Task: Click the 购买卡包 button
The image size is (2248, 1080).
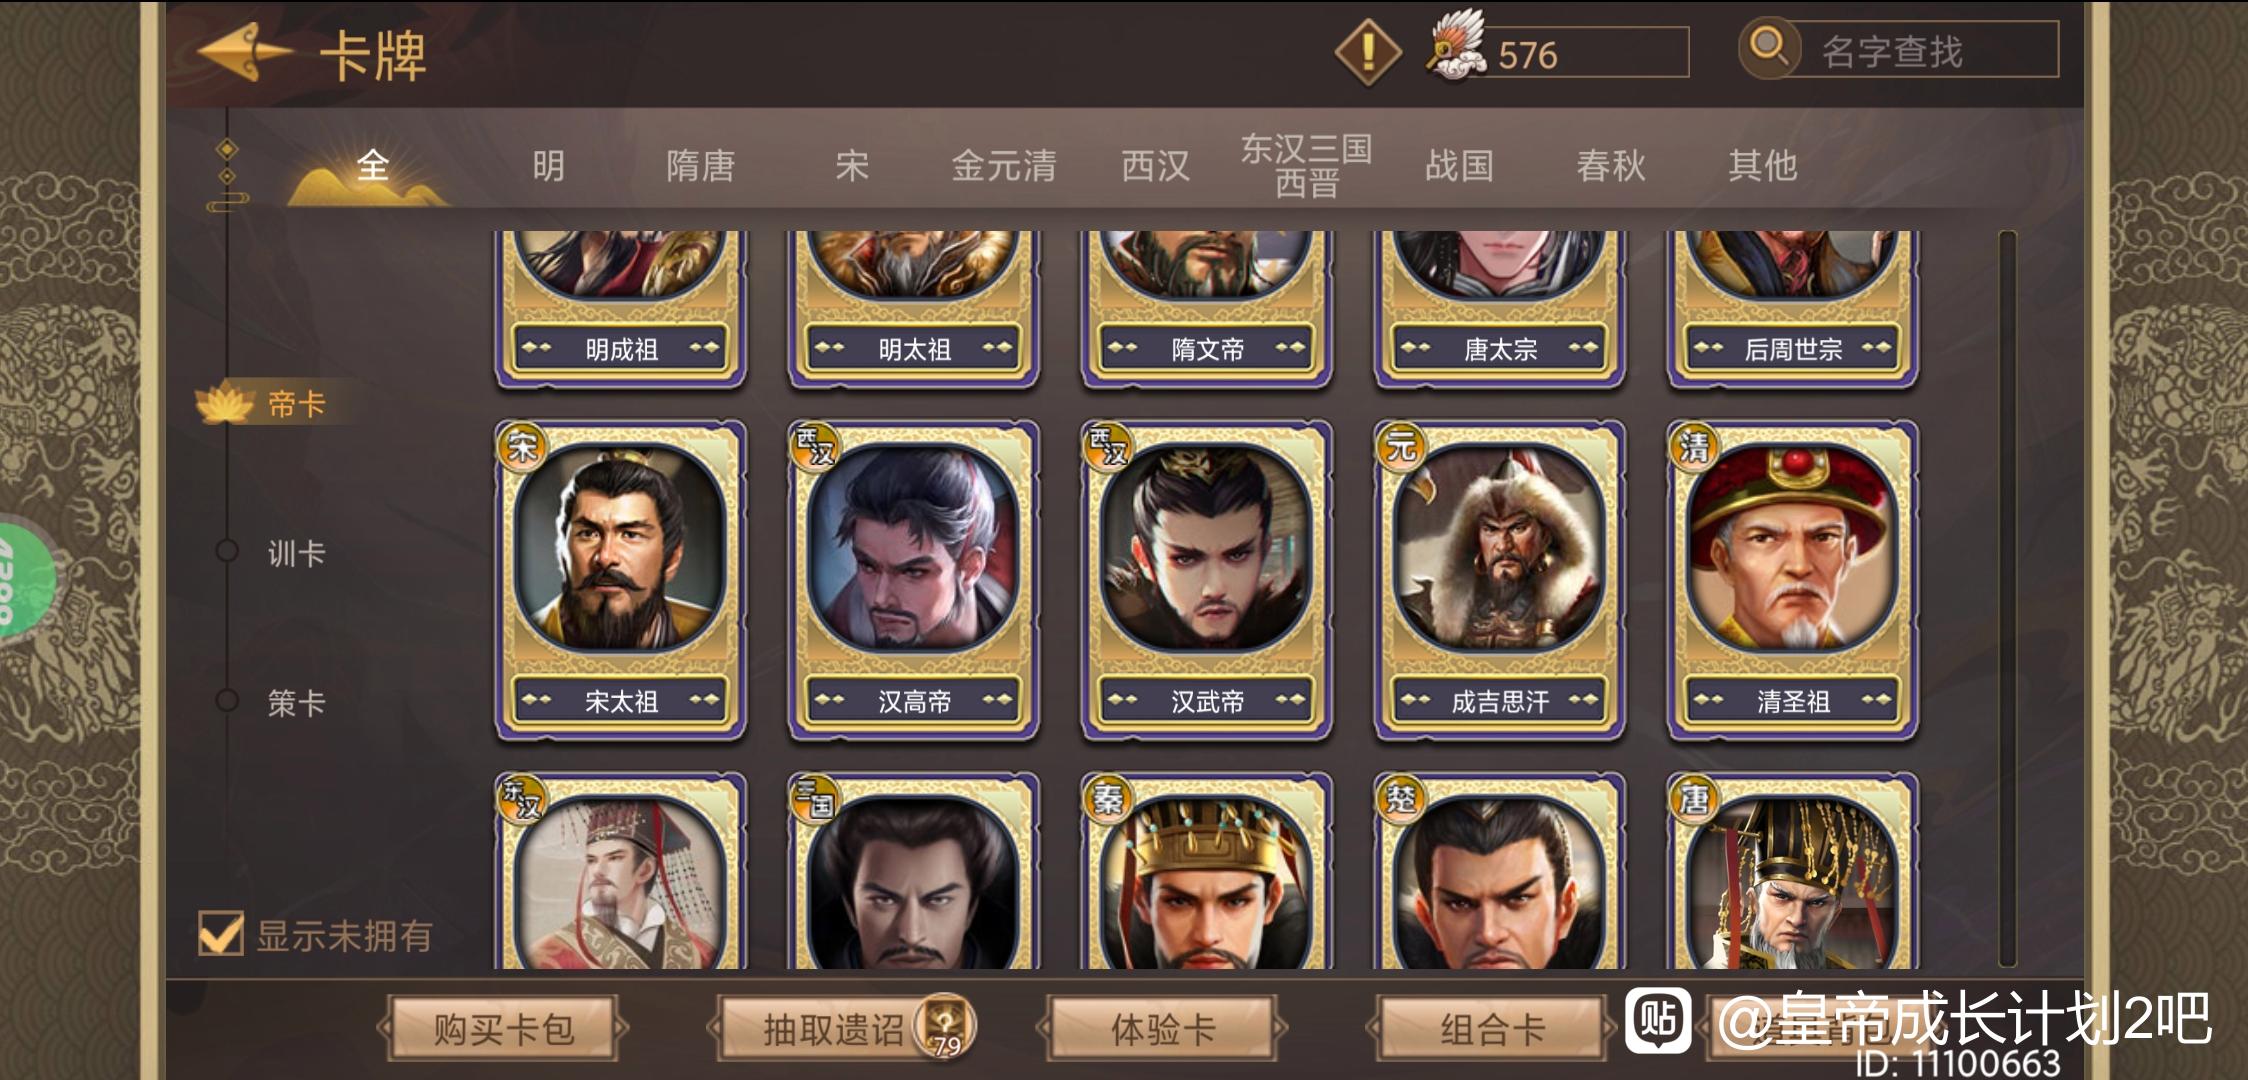Action: point(502,1028)
